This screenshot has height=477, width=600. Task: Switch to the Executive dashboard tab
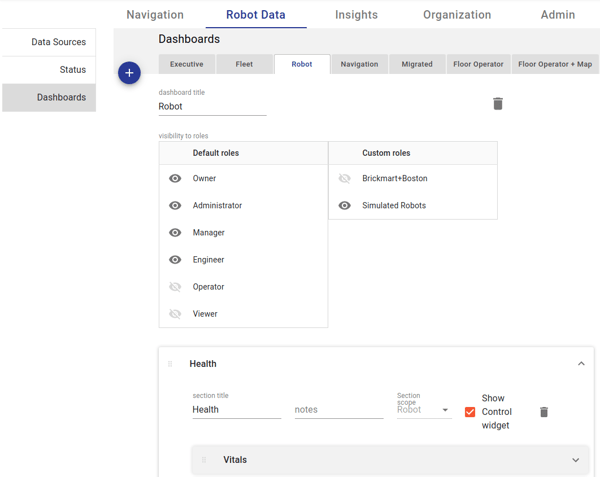point(187,64)
